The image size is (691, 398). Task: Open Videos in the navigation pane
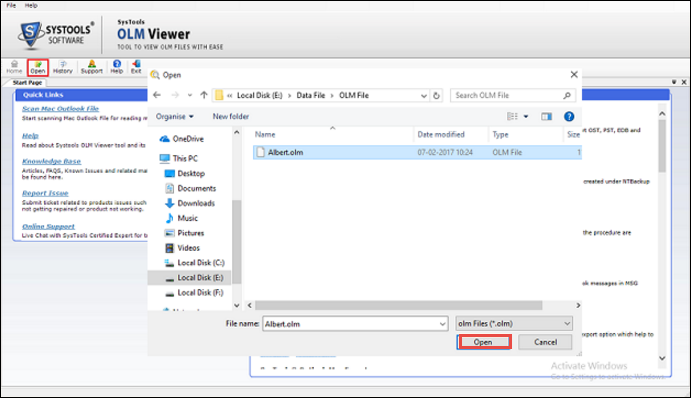click(182, 248)
